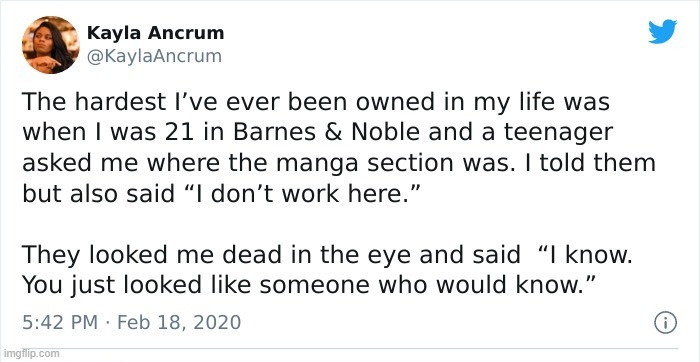Image resolution: width=700 pixels, height=362 pixels.
Task: Open the @KaylaAncrum handle link
Action: coord(154,56)
